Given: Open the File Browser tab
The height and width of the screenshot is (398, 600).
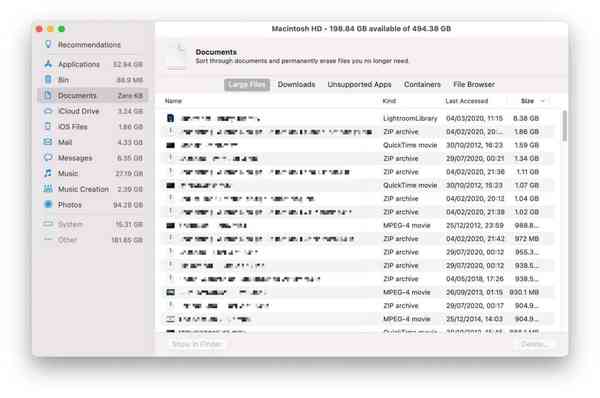Looking at the screenshot, I should click(474, 85).
